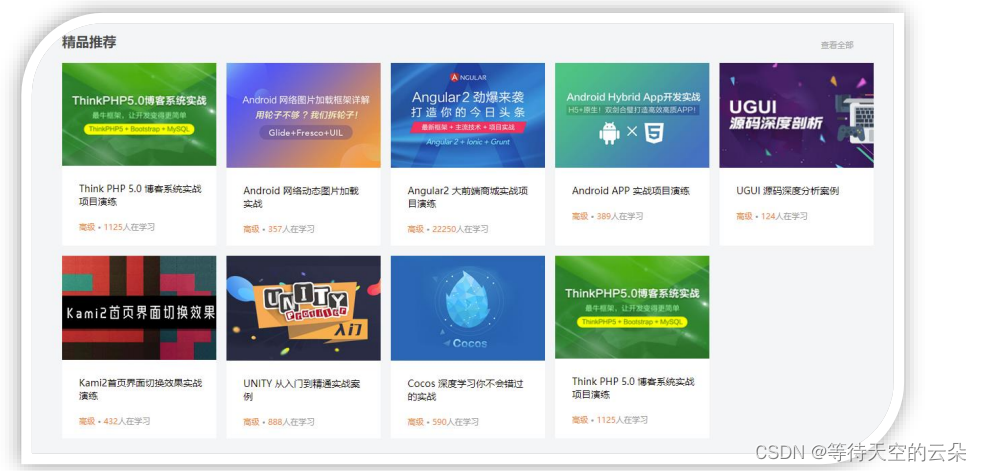The width and height of the screenshot is (982, 471).
Task: Click title UGUI 源码深度分析案例
Action: [787, 190]
